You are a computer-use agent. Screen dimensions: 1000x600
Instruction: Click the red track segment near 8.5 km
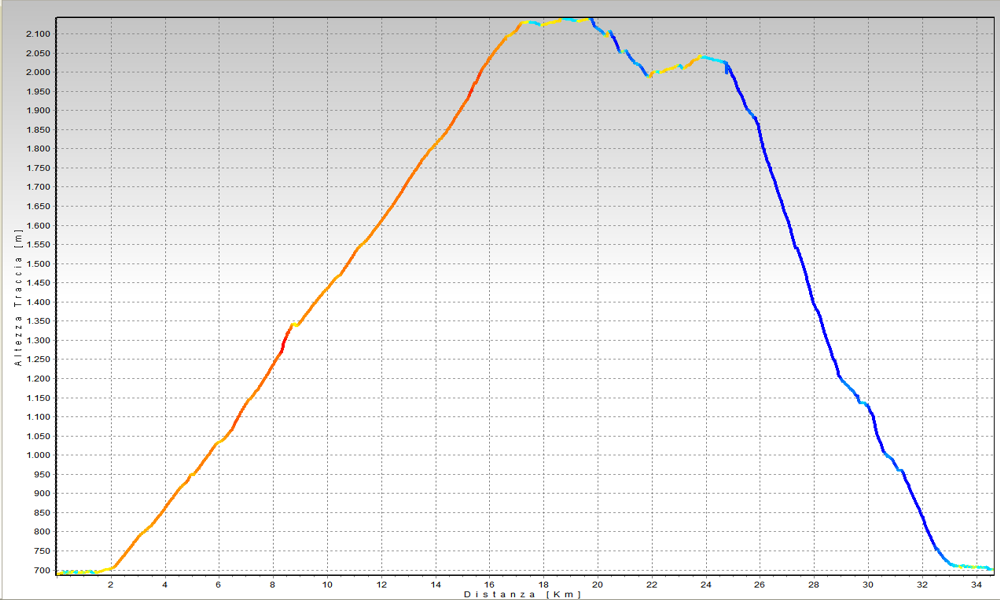[x=284, y=342]
